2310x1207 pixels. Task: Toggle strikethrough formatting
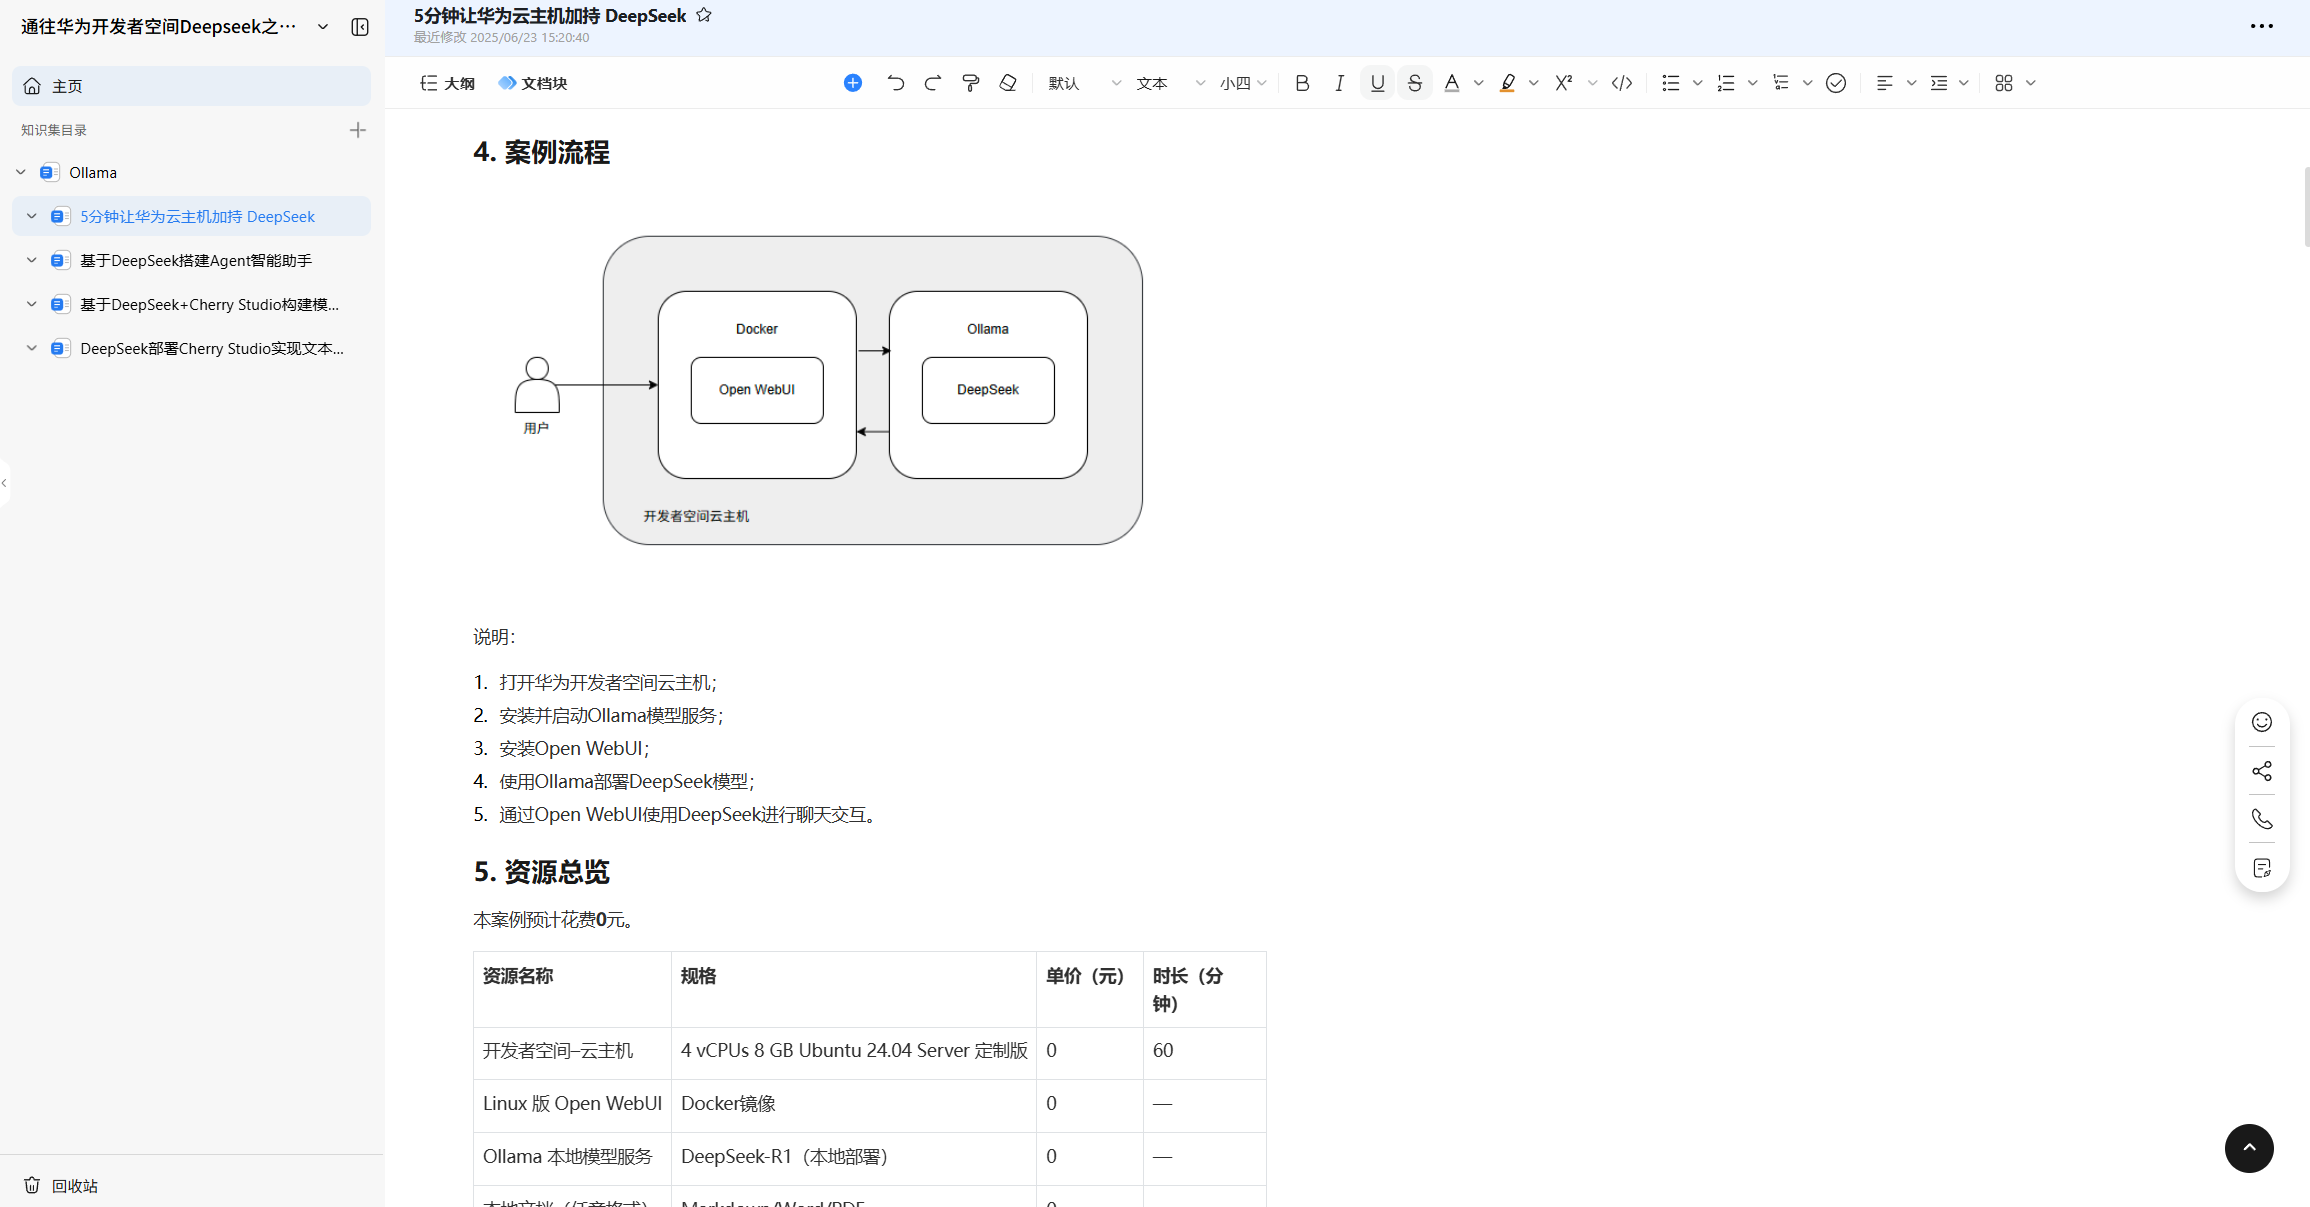(1414, 83)
